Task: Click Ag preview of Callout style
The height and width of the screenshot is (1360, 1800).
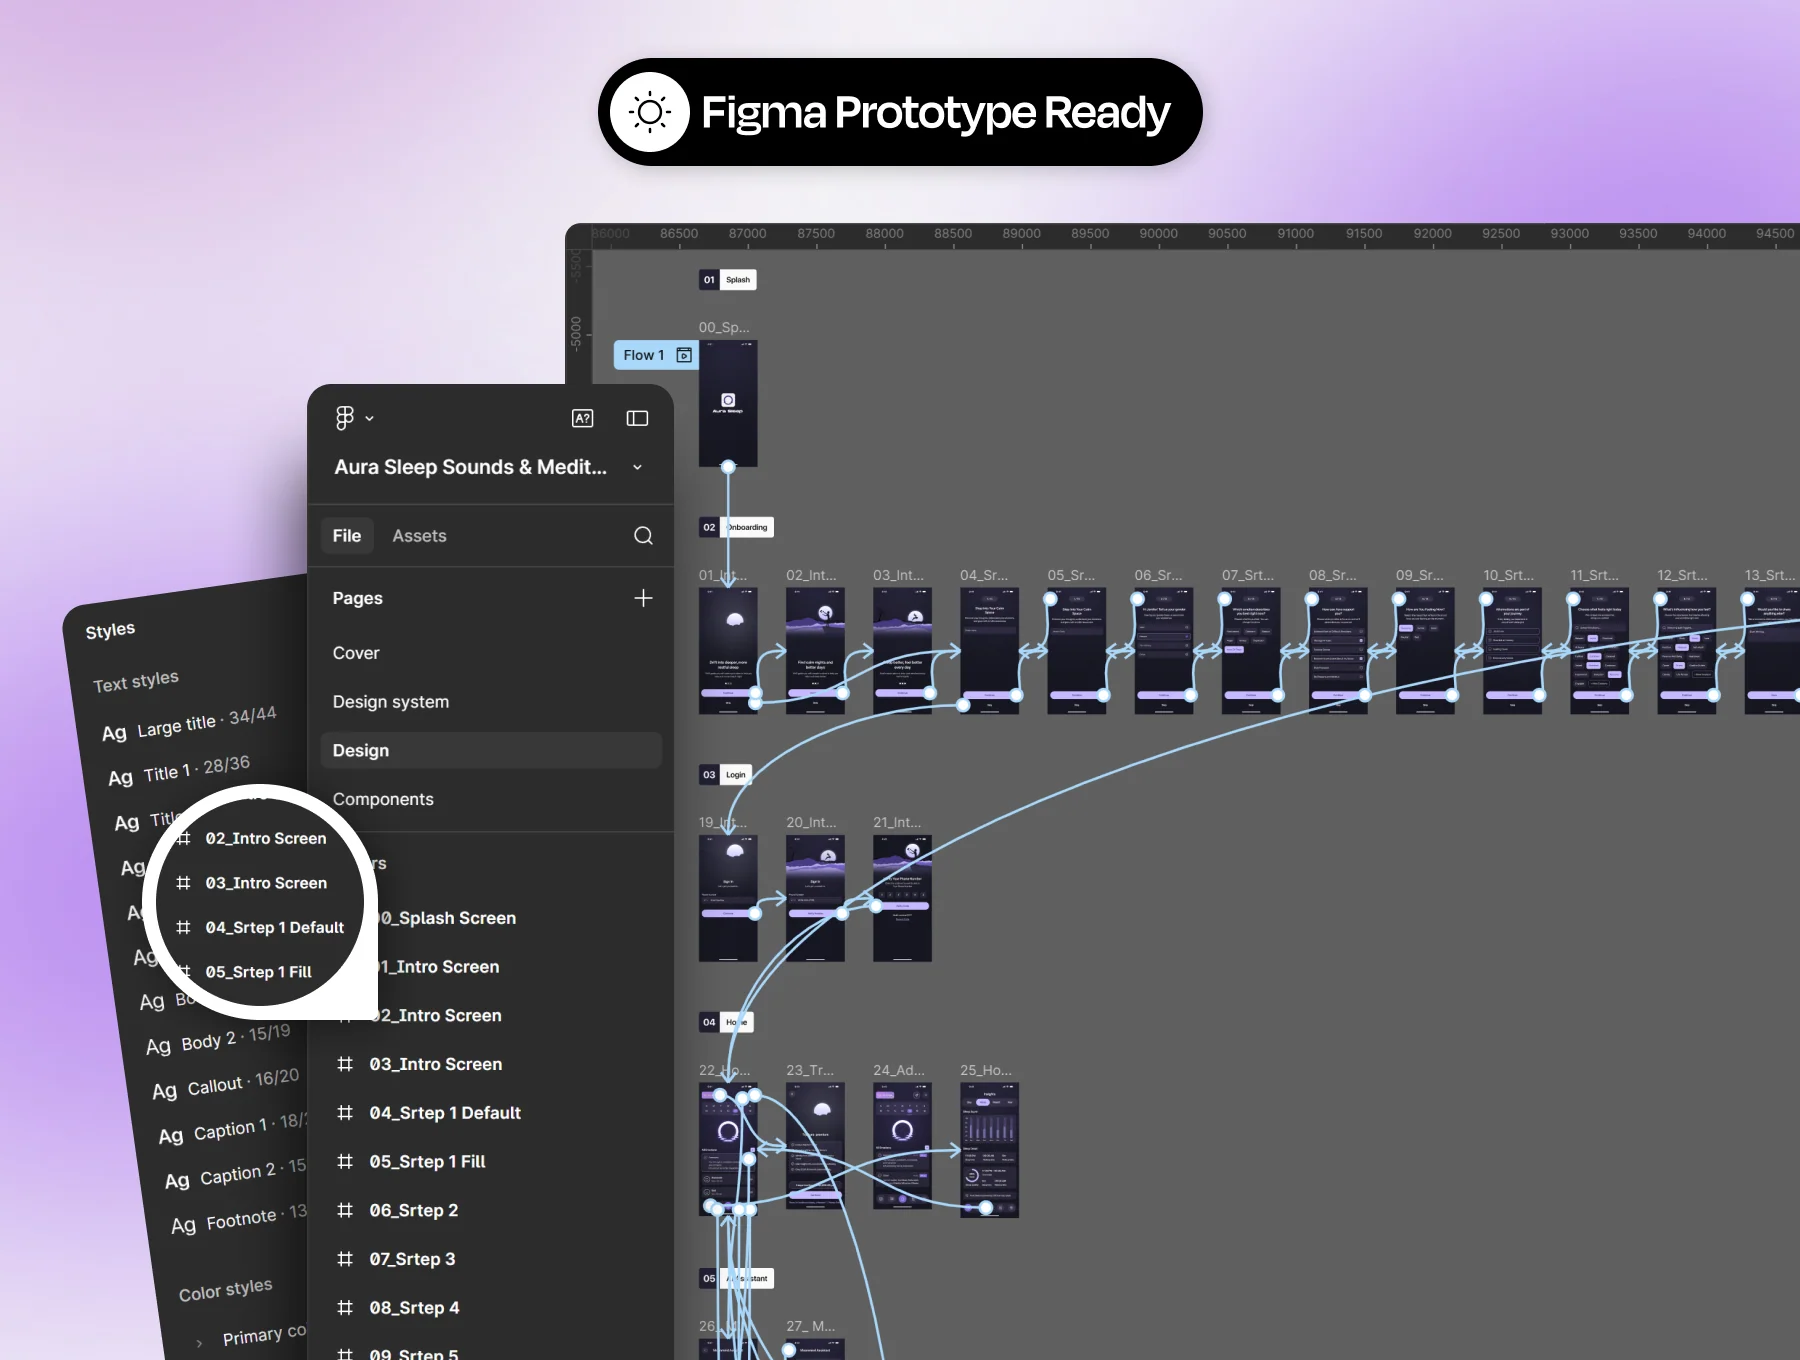Action: 165,1091
